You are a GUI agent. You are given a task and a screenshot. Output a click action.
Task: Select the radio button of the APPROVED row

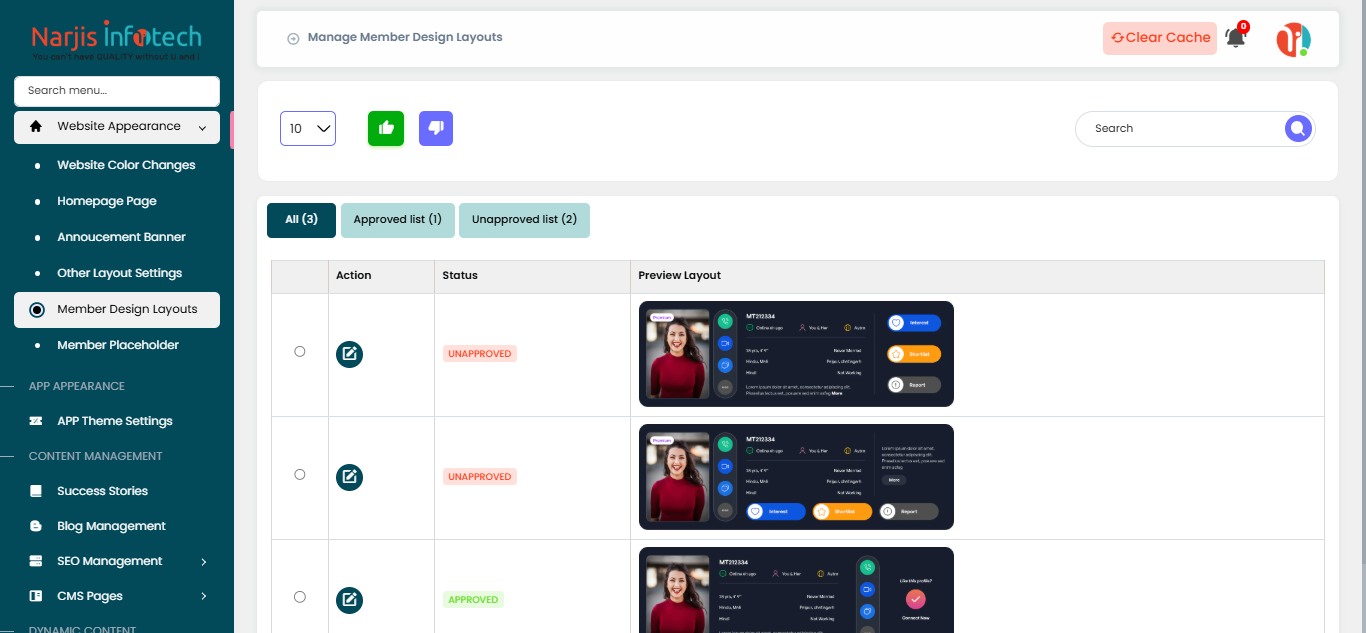pyautogui.click(x=300, y=597)
